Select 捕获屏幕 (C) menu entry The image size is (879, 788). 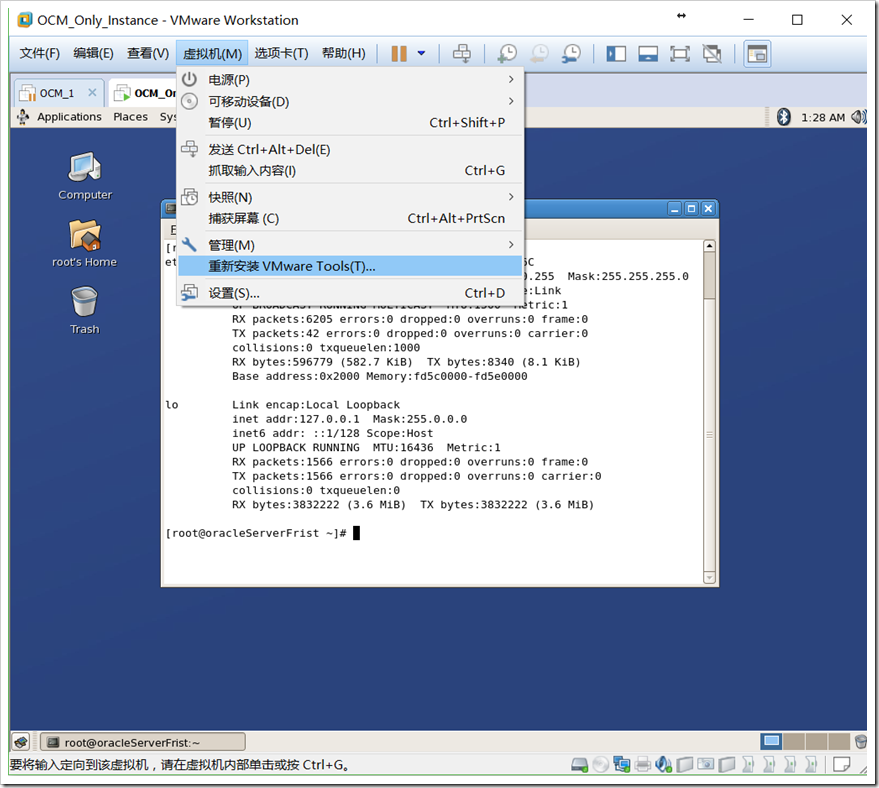point(350,219)
